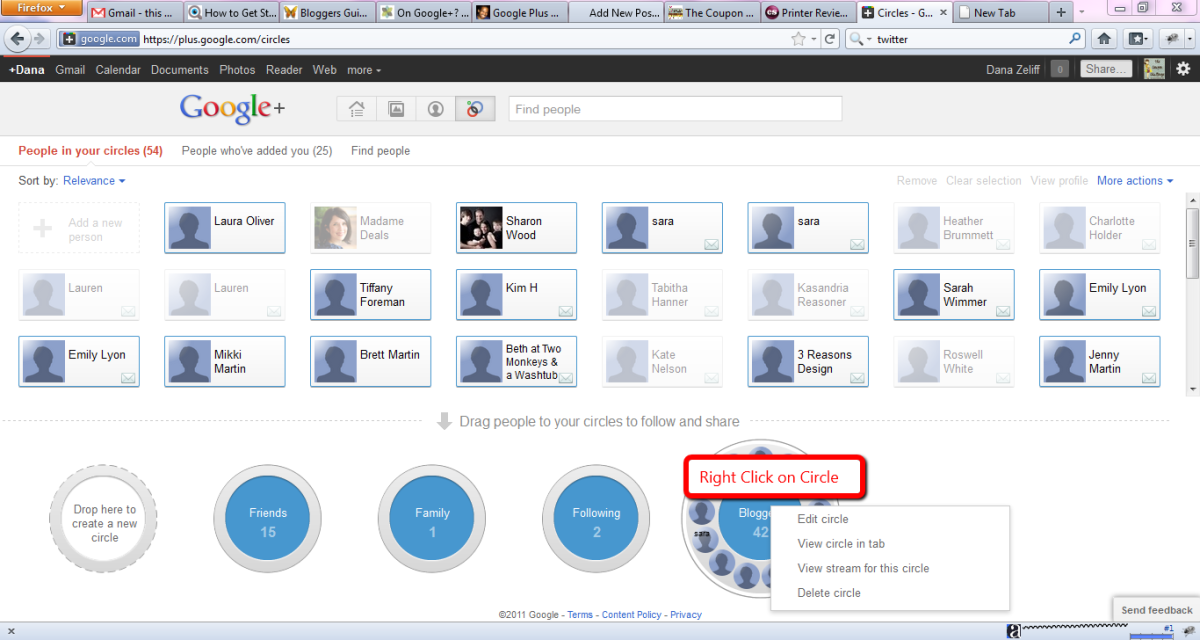Open the Sort by Relevance dropdown
This screenshot has width=1200, height=640.
pos(94,181)
